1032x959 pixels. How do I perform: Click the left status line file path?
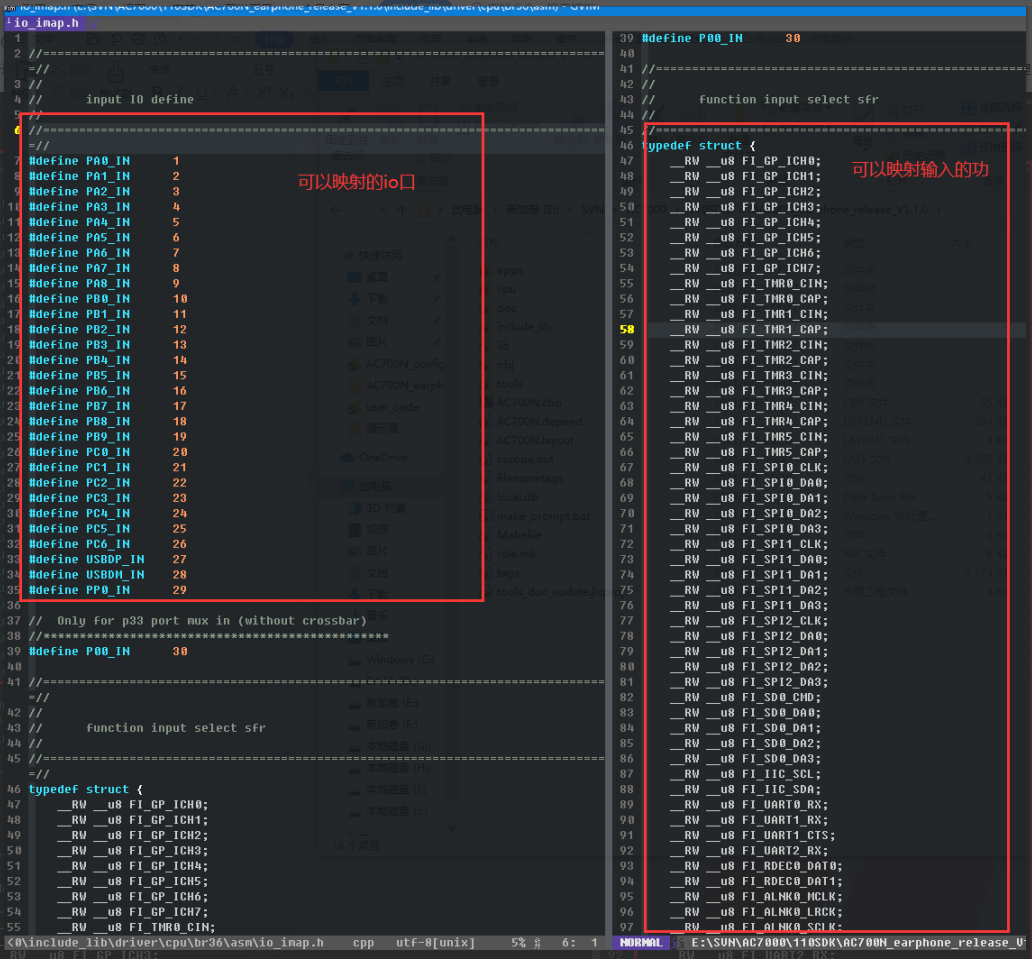point(166,943)
